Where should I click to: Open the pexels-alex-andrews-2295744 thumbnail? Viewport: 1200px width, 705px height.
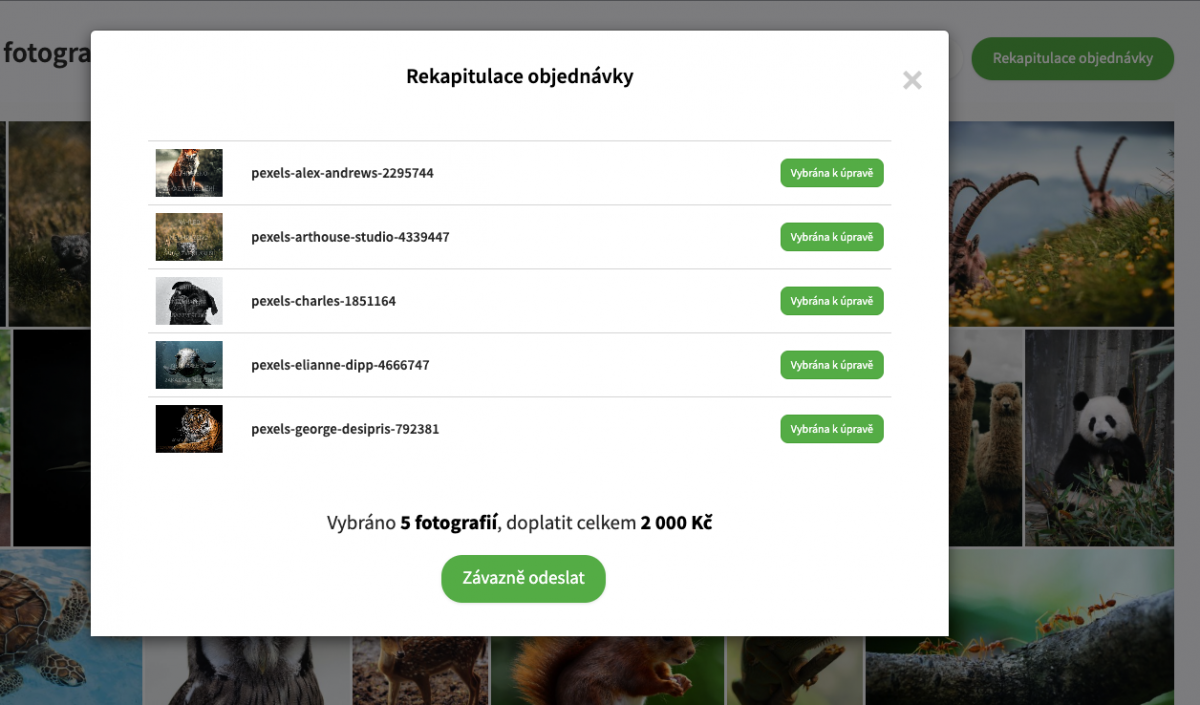tap(189, 173)
